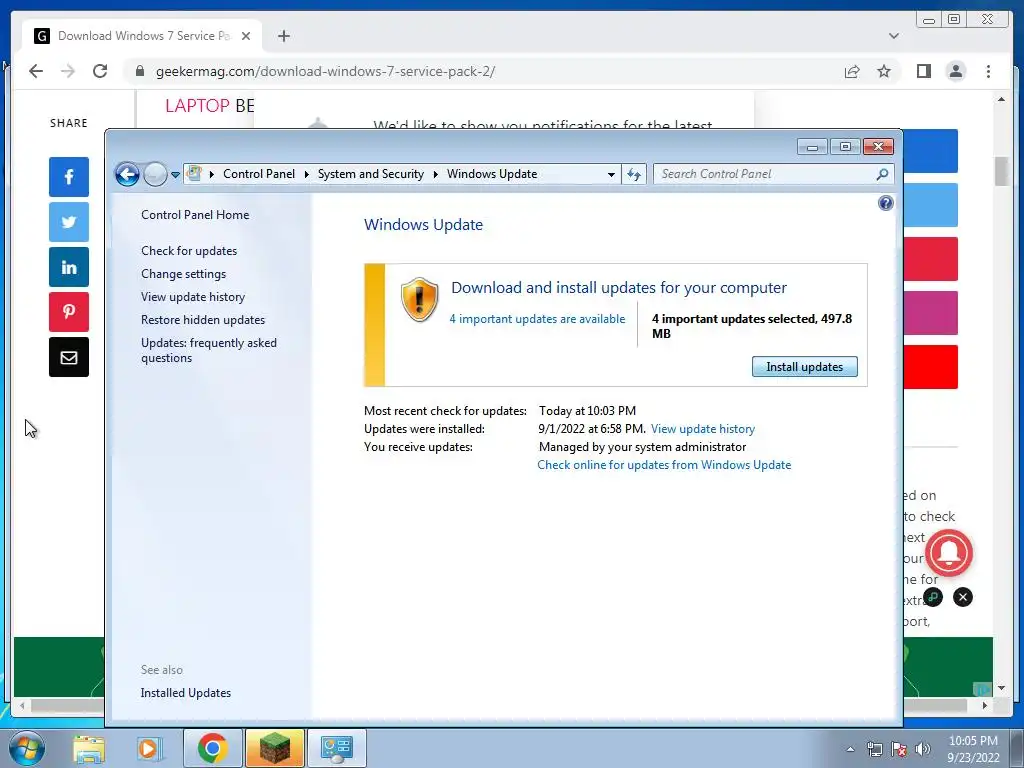Check online for updates from Windows Update

[x=664, y=465]
